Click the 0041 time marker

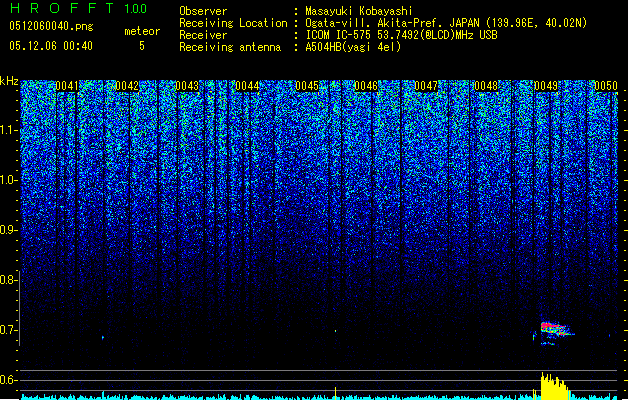[67, 86]
